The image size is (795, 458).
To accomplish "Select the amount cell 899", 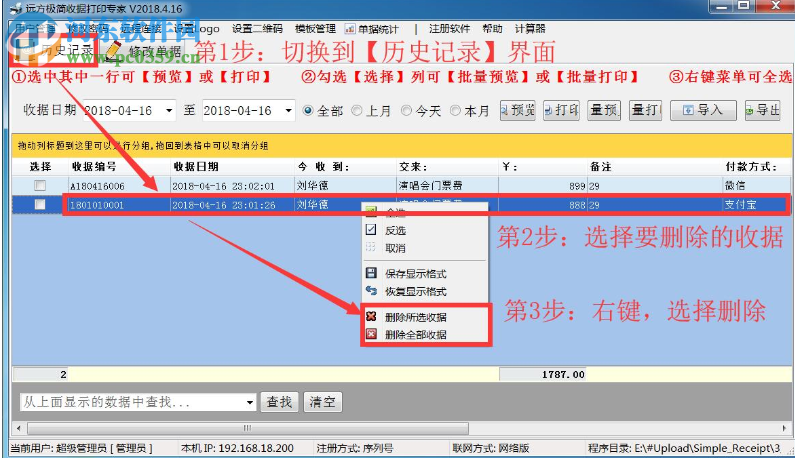I will click(x=543, y=186).
